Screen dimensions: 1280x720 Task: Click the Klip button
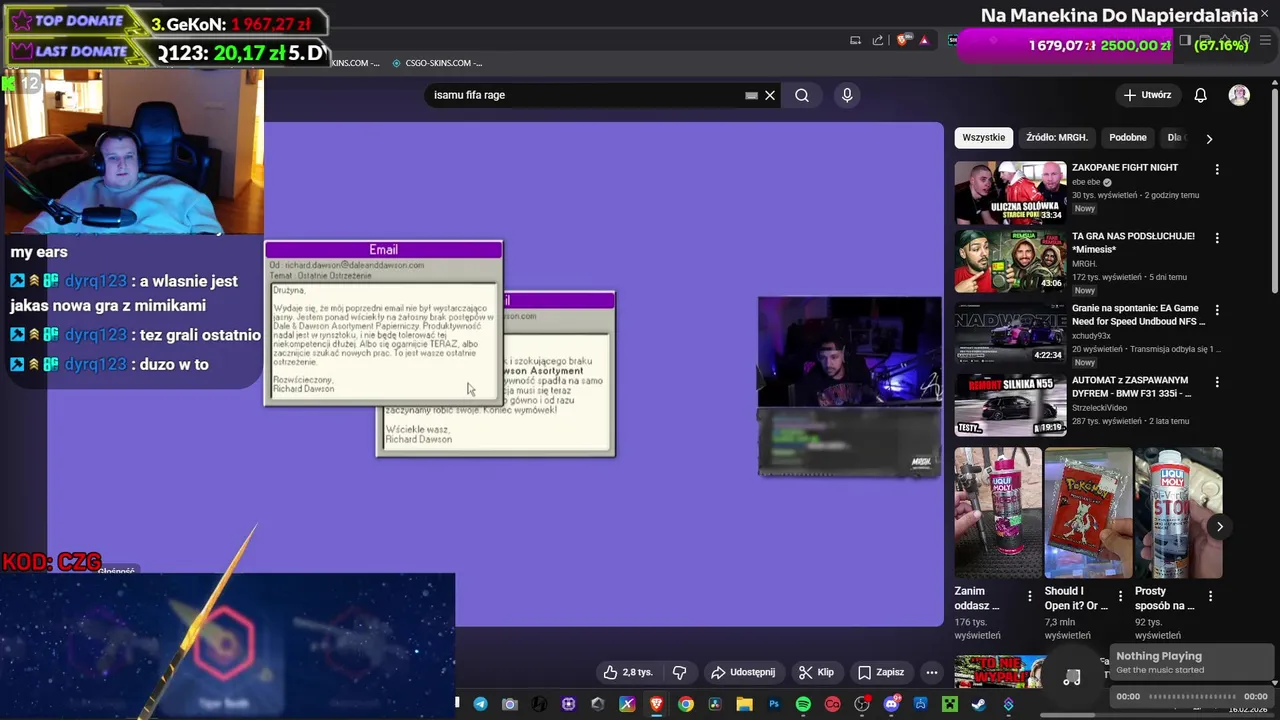(x=816, y=672)
